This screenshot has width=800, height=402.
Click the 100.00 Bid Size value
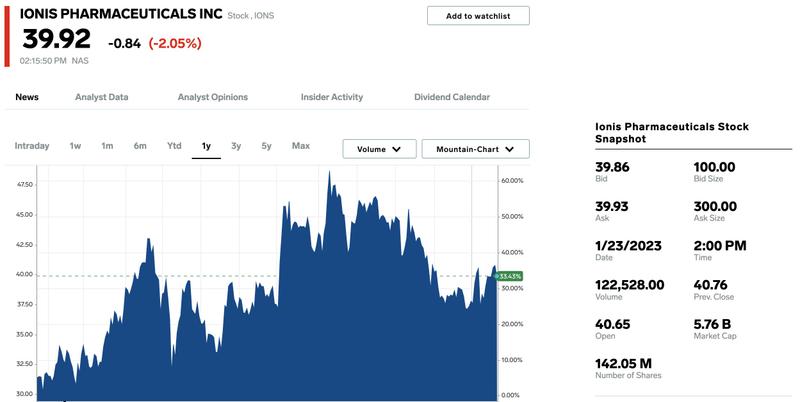click(714, 167)
